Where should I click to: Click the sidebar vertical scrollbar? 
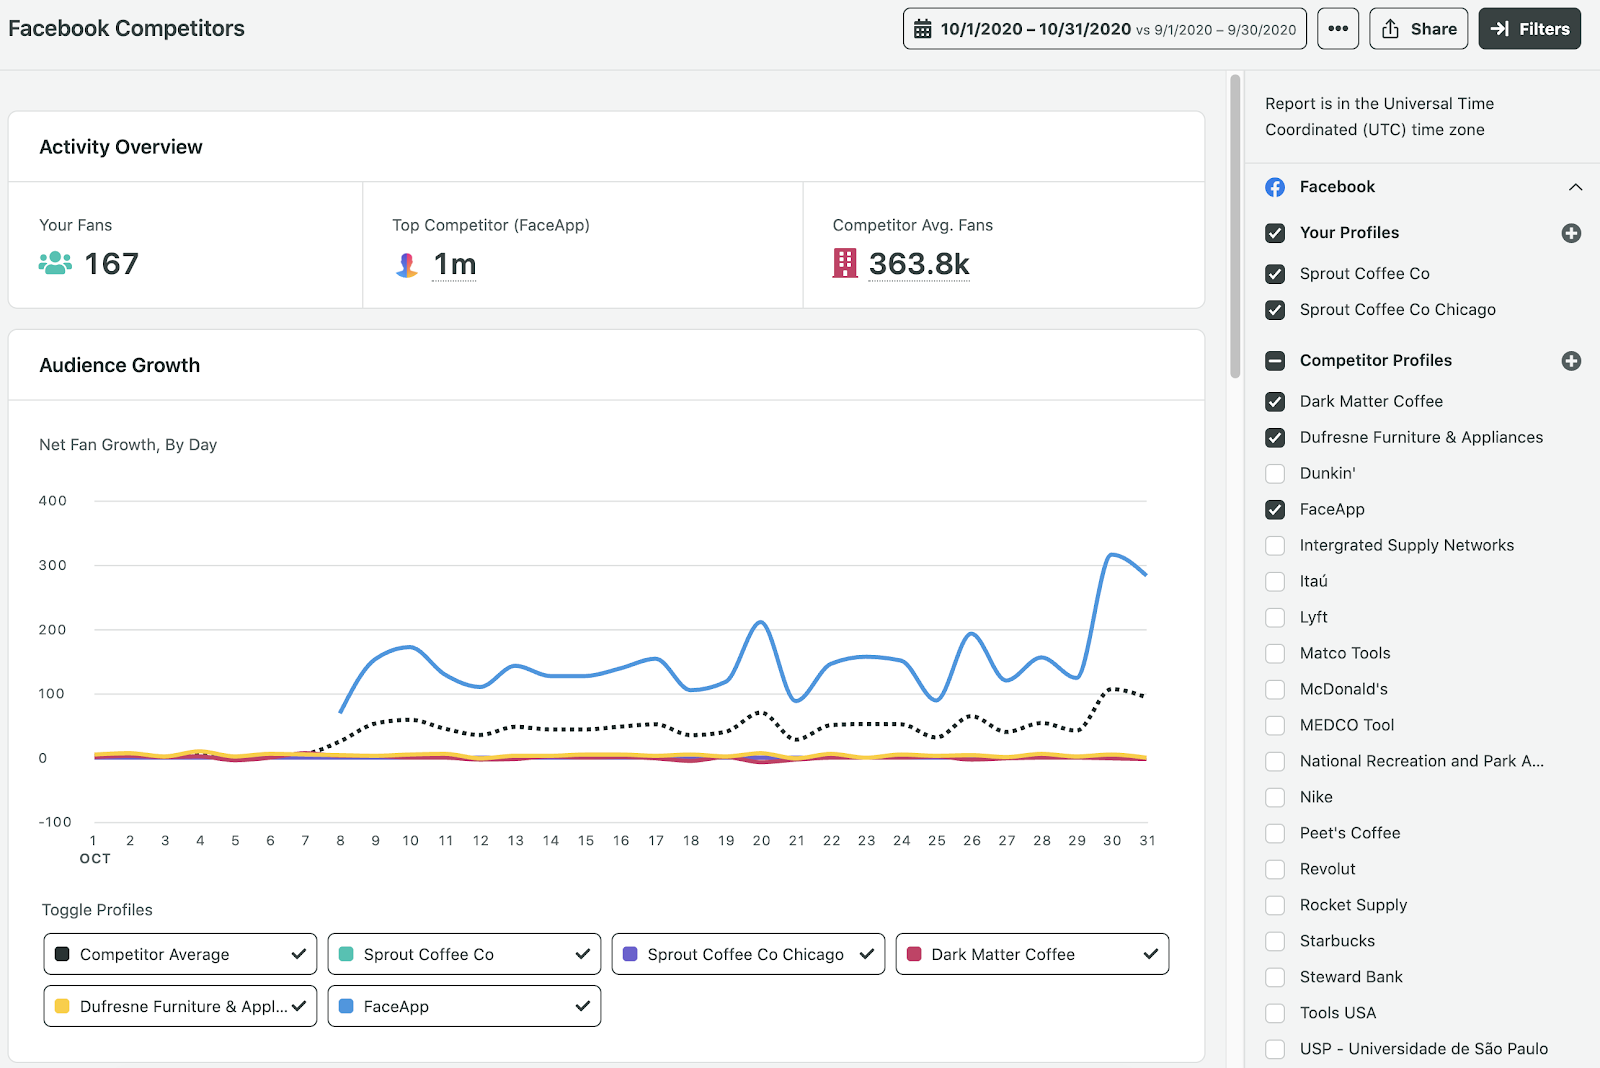click(x=1236, y=226)
